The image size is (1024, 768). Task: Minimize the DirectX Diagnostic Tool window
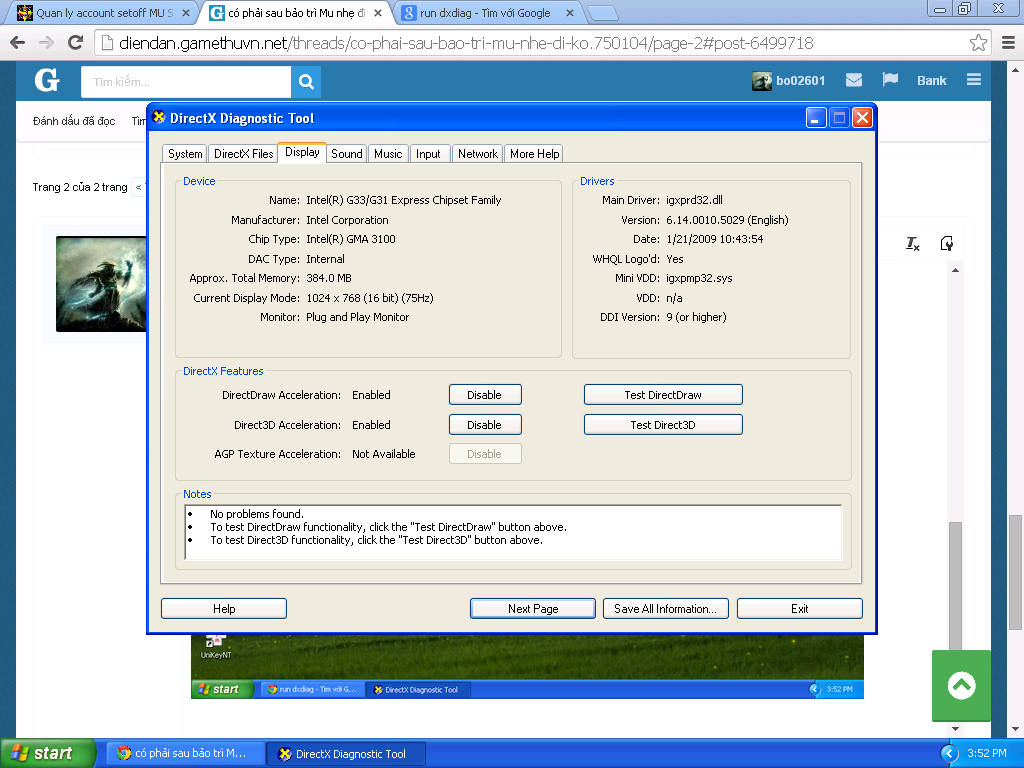click(x=816, y=118)
